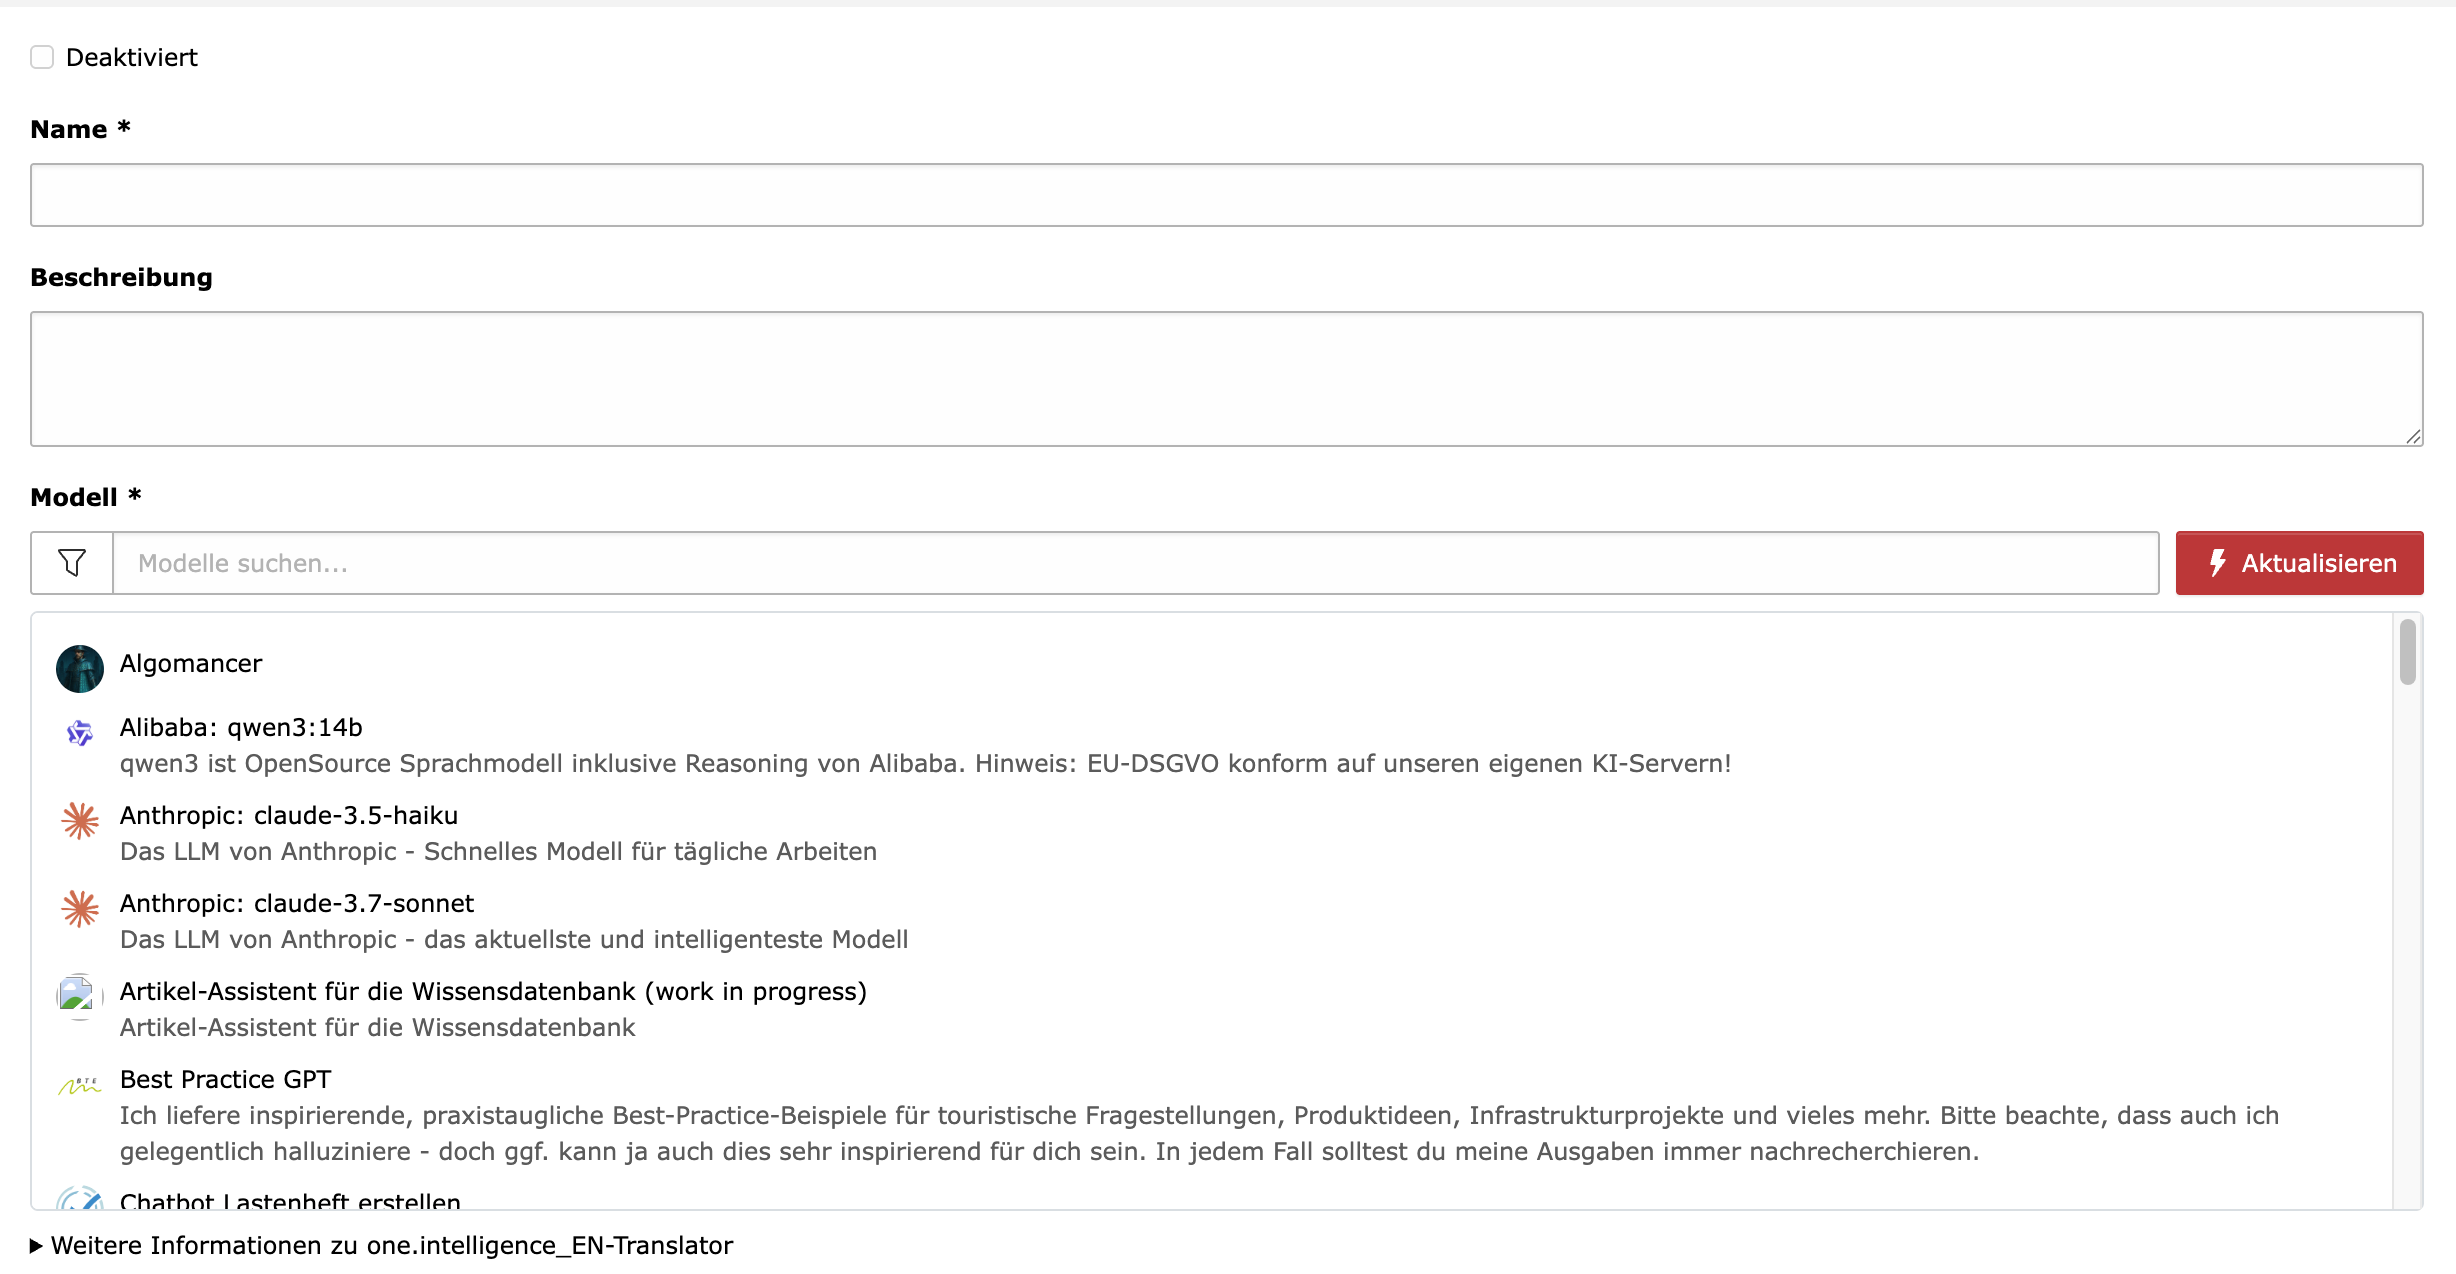Image resolution: width=2456 pixels, height=1274 pixels.
Task: Click the filter funnel icon
Action: [72, 563]
